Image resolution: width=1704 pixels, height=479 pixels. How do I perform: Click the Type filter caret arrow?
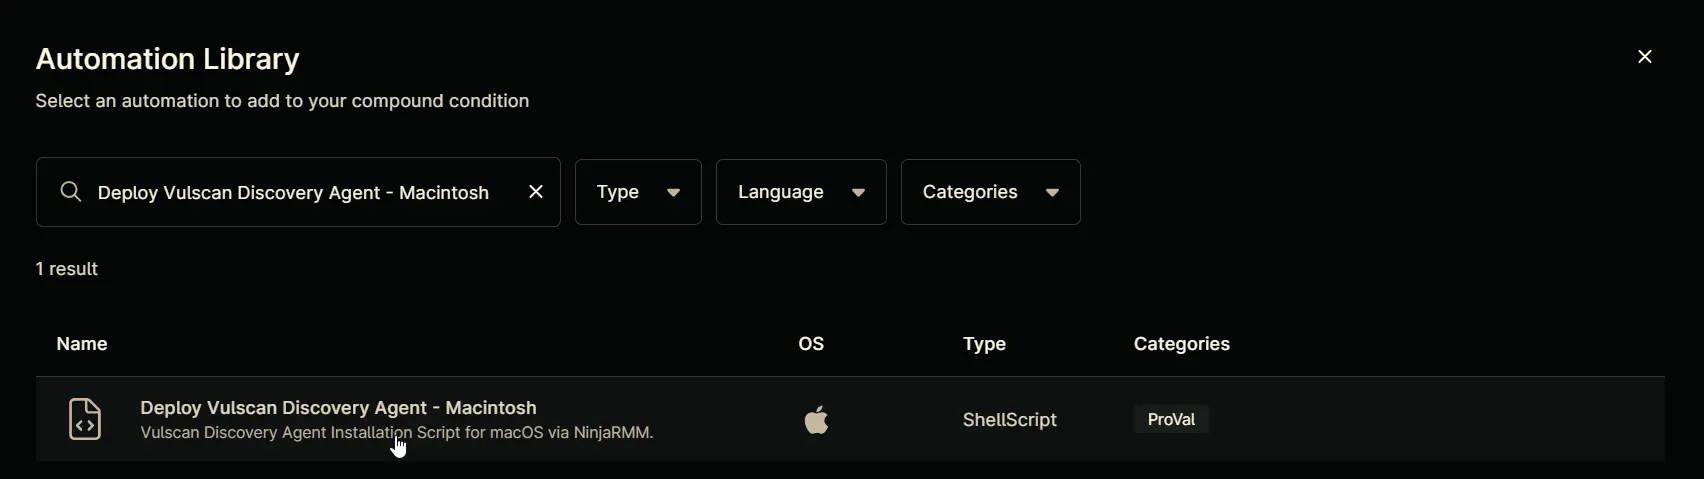pyautogui.click(x=673, y=193)
